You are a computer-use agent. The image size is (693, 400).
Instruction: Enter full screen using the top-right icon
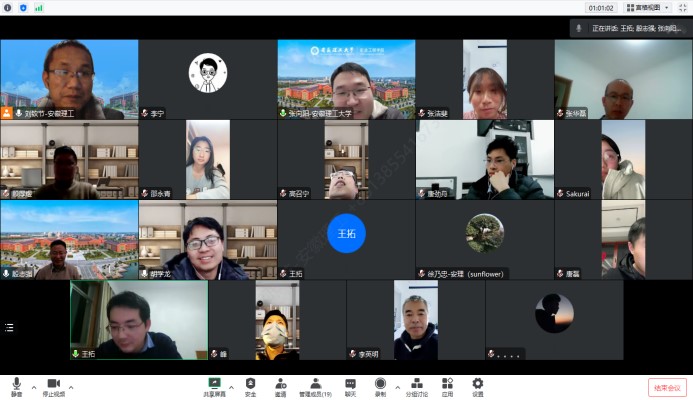pos(685,7)
